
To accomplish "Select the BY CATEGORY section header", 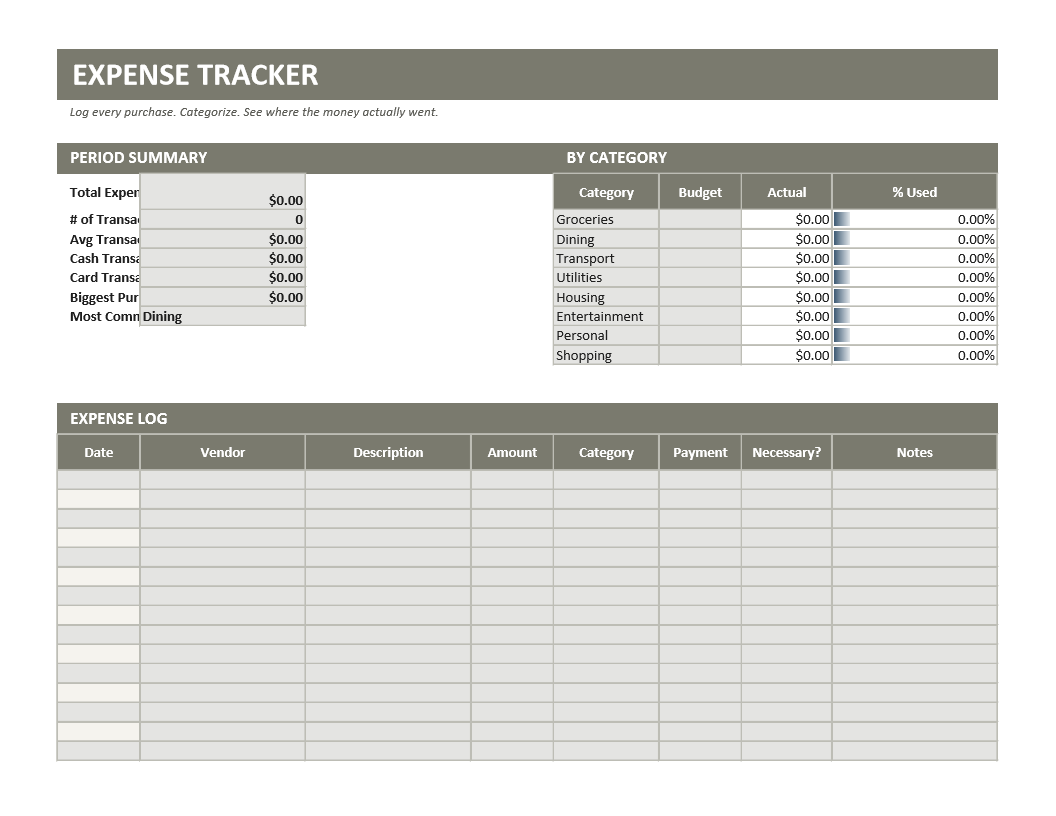I will coord(616,158).
